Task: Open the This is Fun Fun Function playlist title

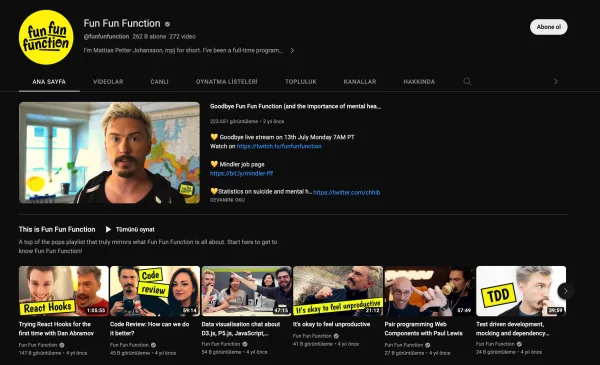Action: [57, 230]
